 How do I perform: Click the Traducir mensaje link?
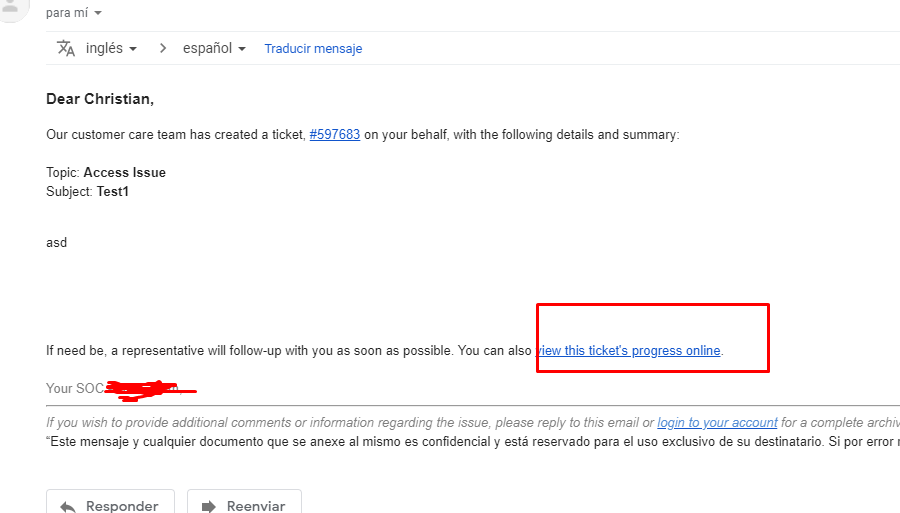coord(313,49)
